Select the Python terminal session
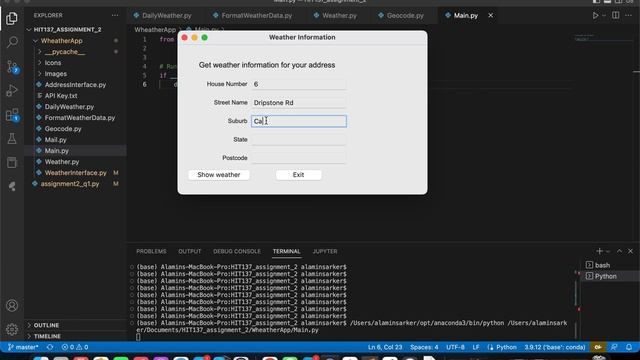Viewport: 640px width, 360px height. [x=605, y=276]
